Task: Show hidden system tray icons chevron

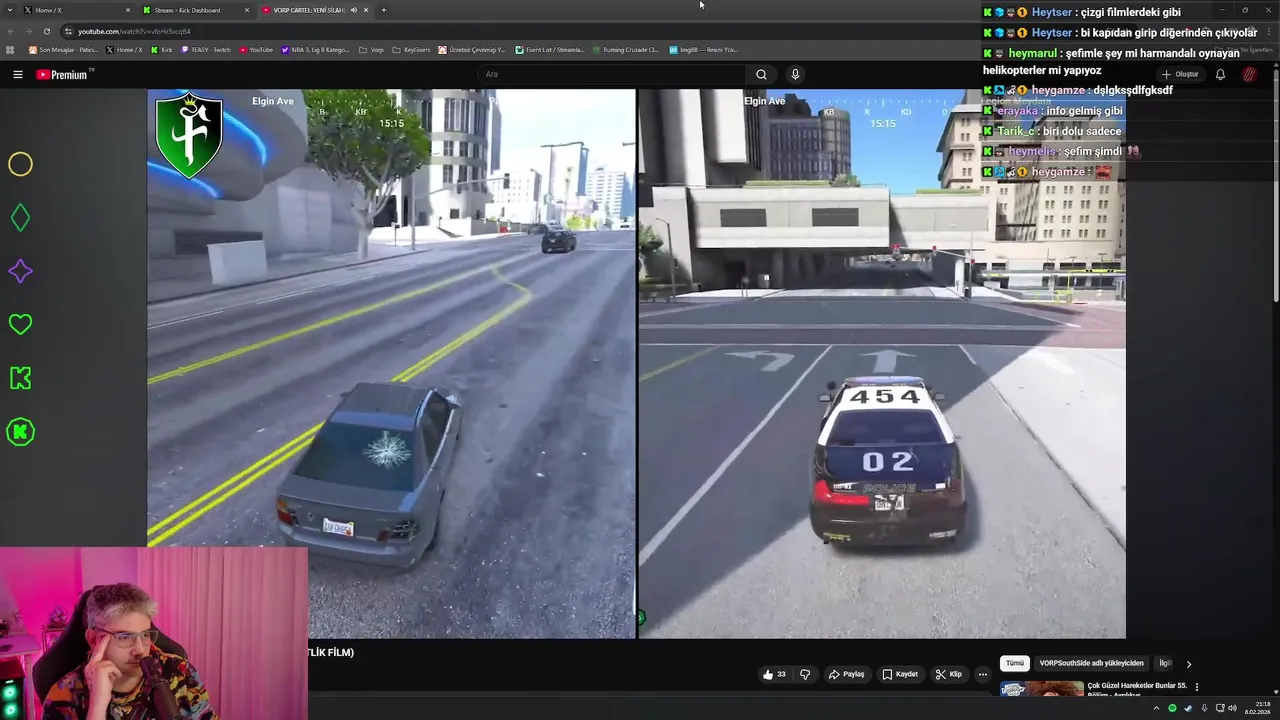Action: click(x=1156, y=708)
